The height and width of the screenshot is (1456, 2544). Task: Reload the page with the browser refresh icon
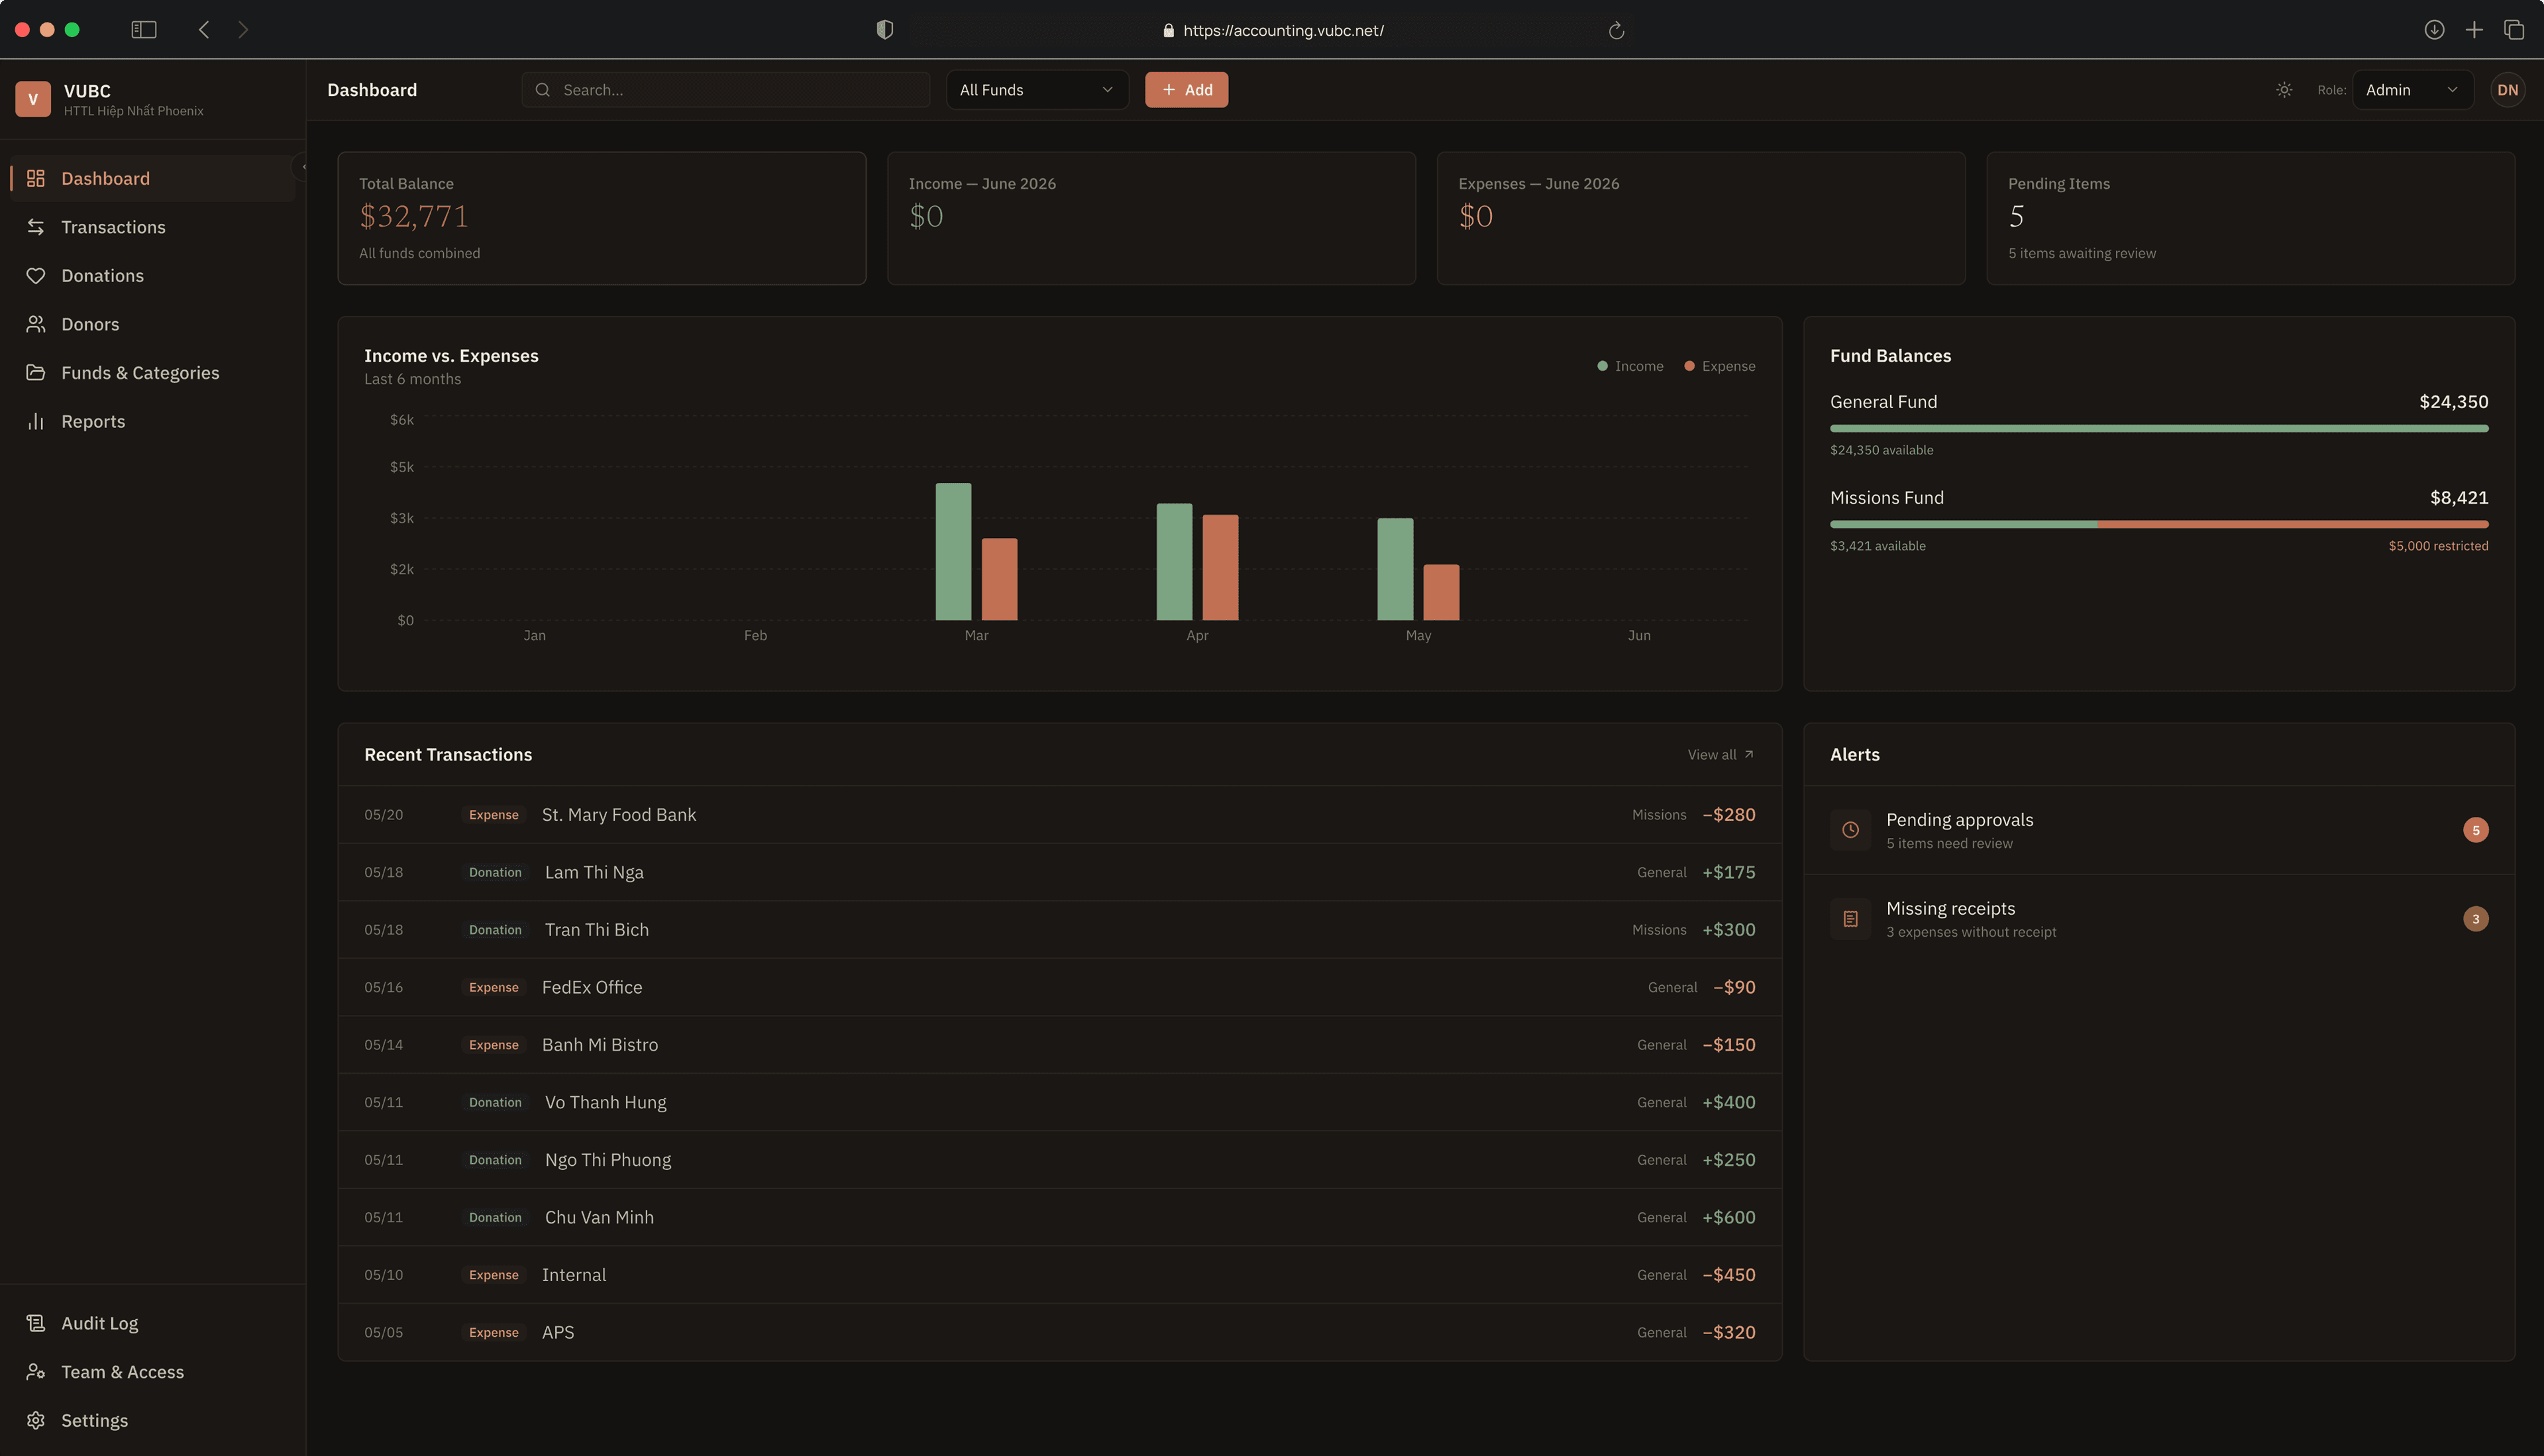(1616, 31)
